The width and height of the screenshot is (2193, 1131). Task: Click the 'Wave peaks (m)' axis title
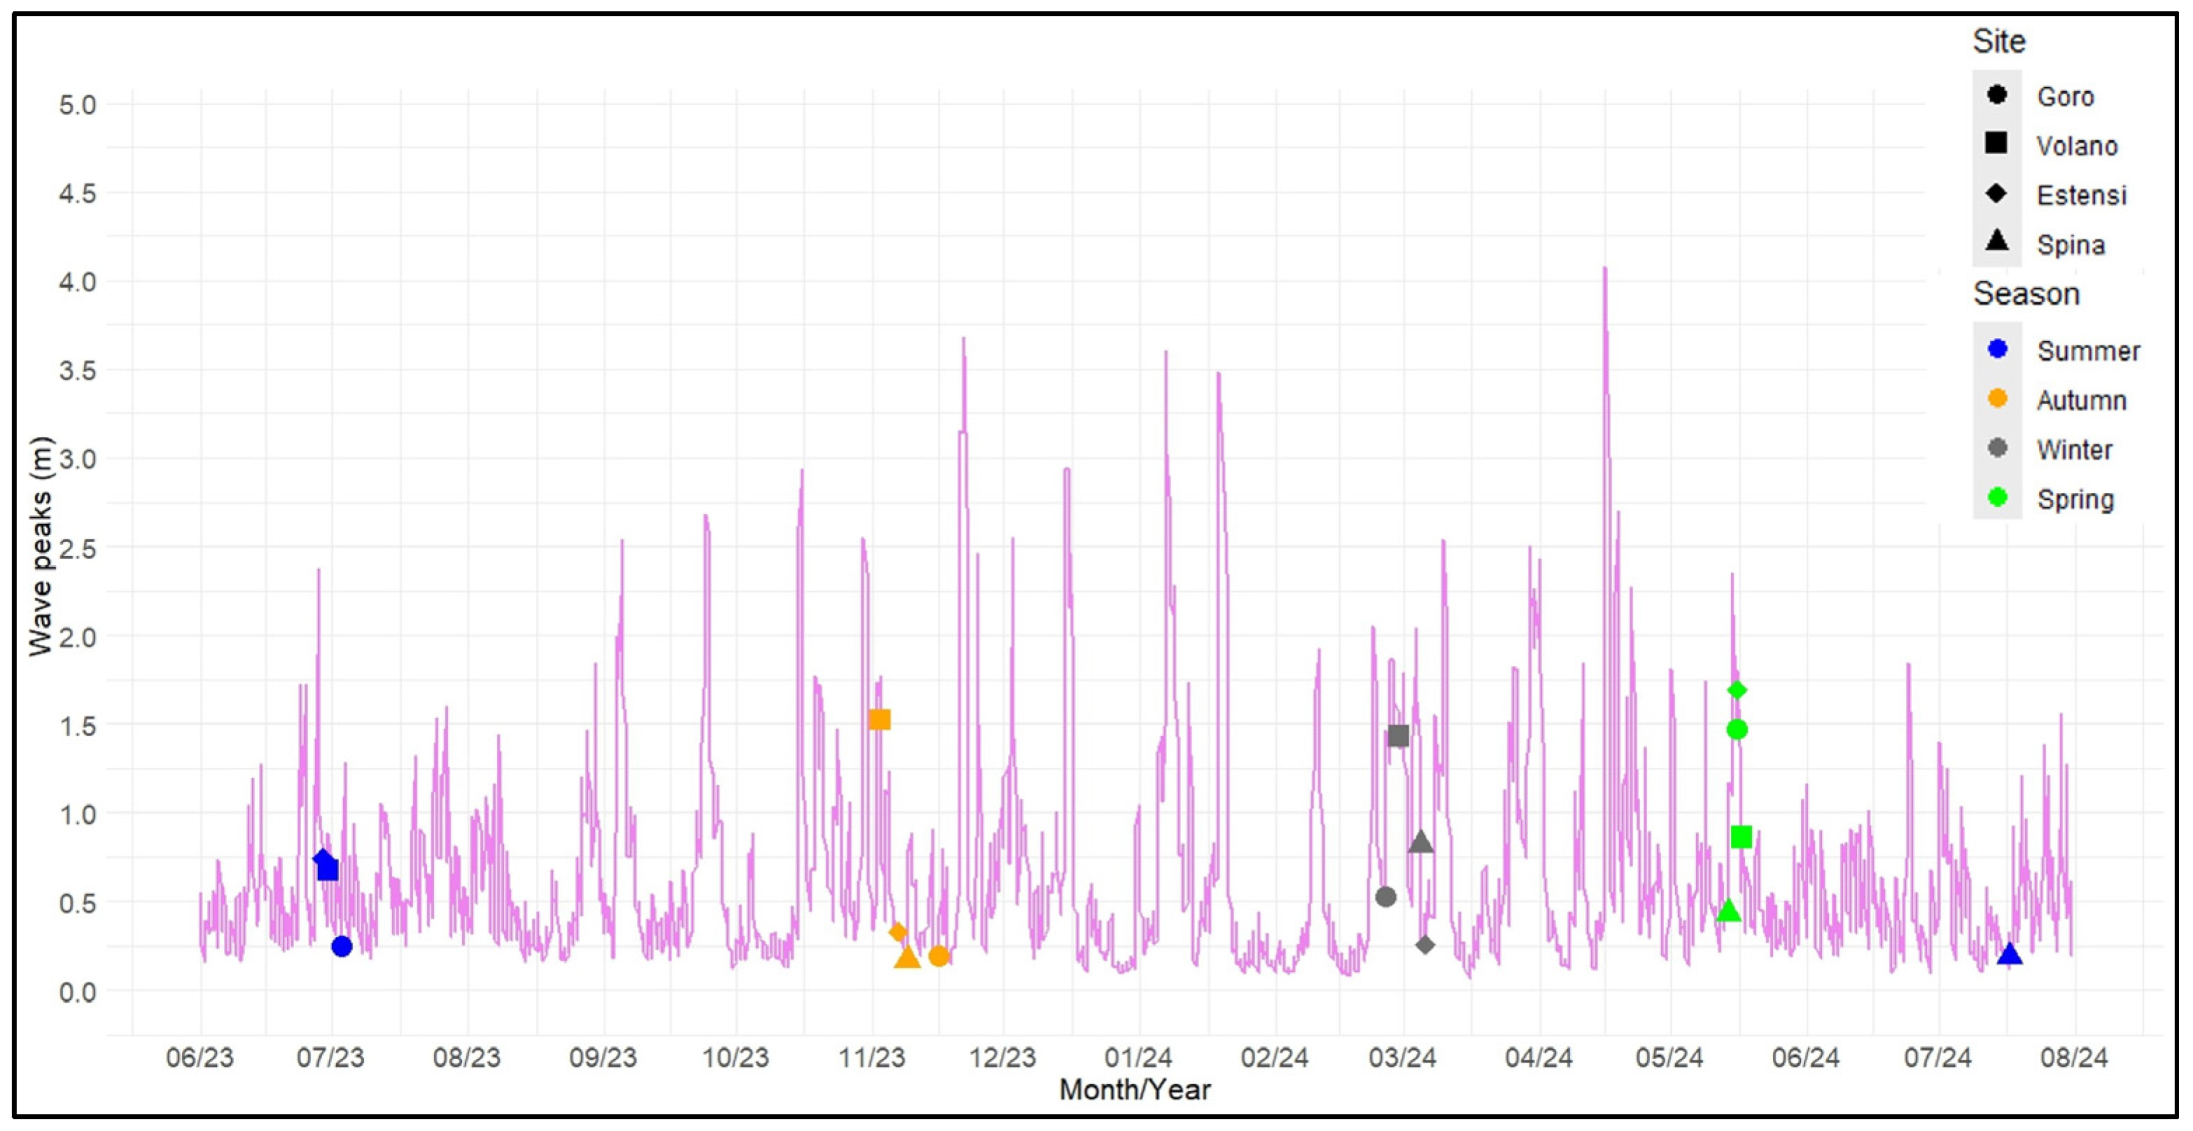(40, 546)
